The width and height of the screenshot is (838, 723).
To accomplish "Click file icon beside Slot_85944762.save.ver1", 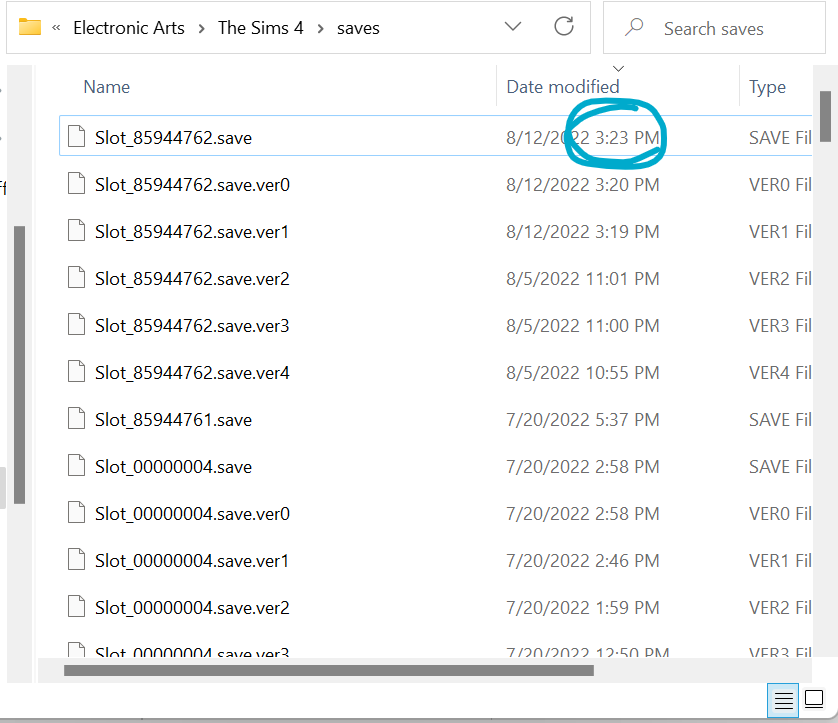I will pos(76,230).
